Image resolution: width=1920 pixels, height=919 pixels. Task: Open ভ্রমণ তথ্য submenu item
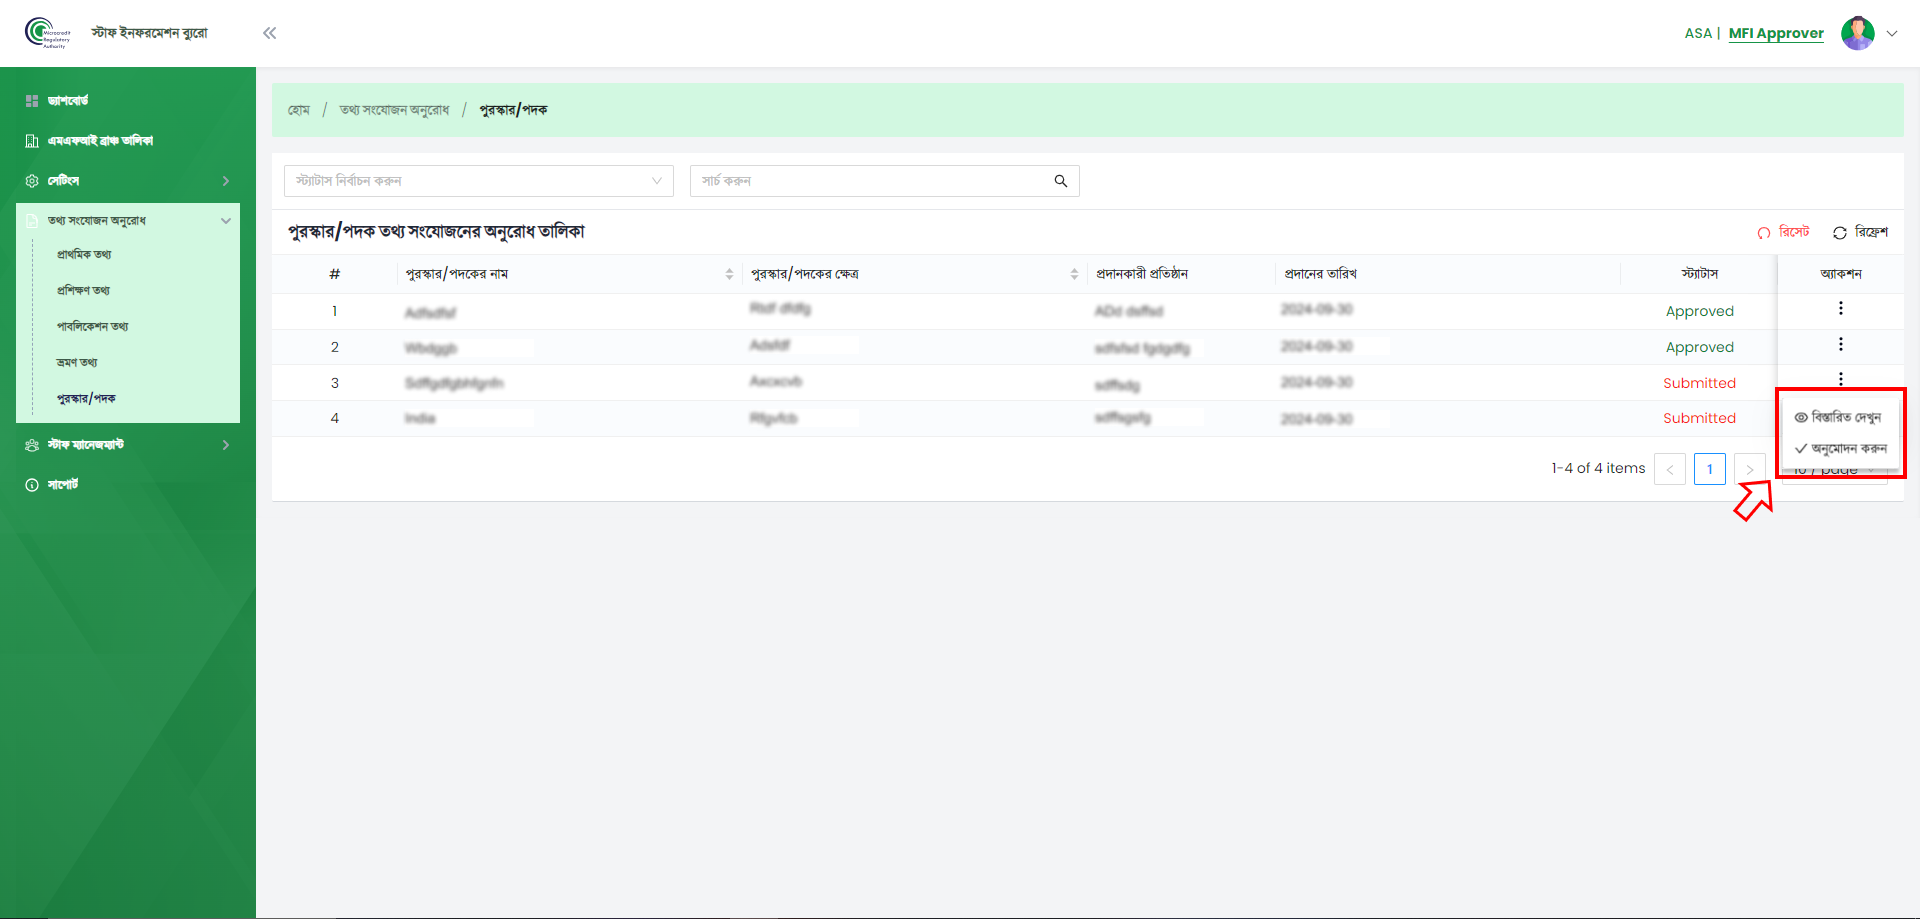coord(77,363)
